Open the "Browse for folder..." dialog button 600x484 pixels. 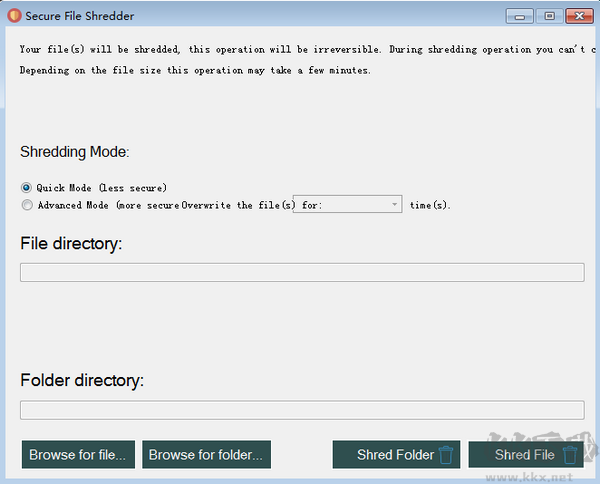tap(205, 455)
